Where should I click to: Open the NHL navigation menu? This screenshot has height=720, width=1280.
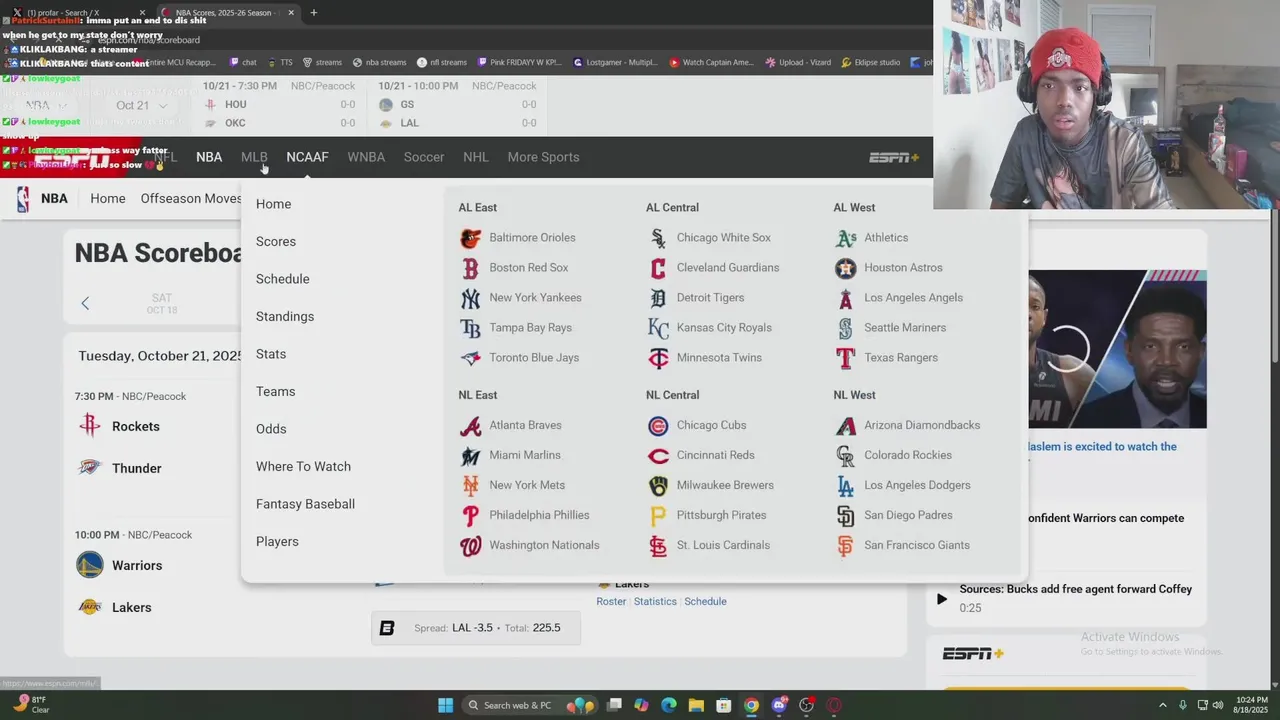coord(476,157)
